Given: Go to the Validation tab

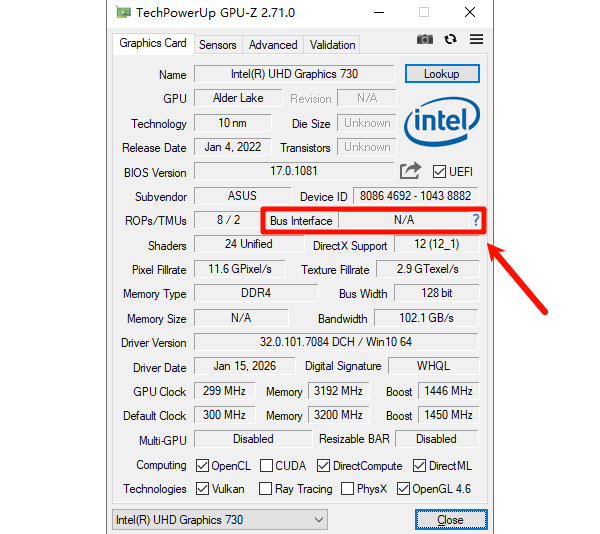Looking at the screenshot, I should 332,45.
